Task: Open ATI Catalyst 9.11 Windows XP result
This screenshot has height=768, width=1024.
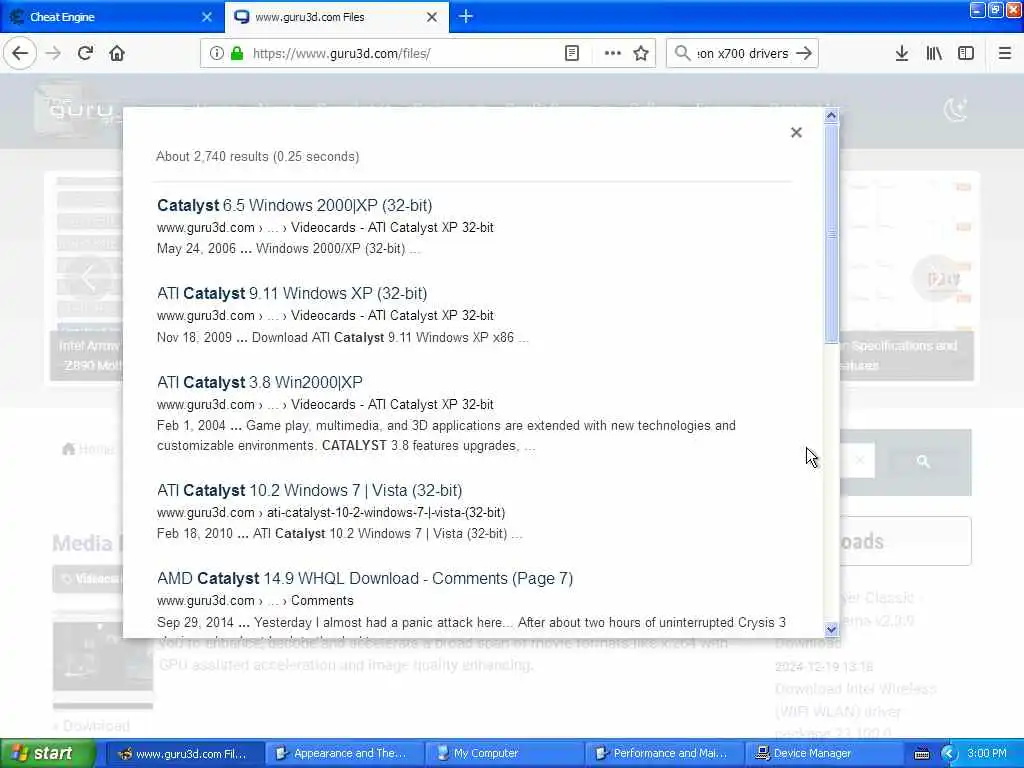Action: [x=292, y=293]
